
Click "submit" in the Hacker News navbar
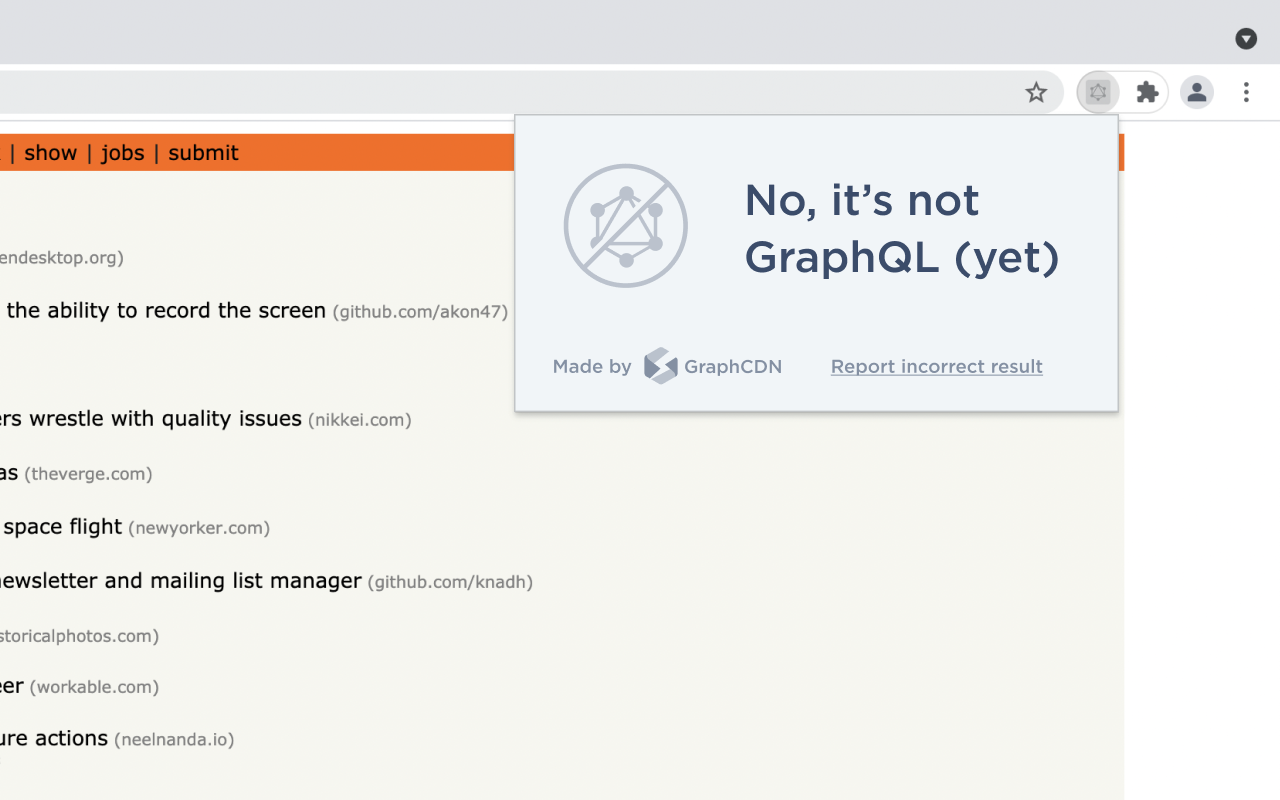point(202,152)
